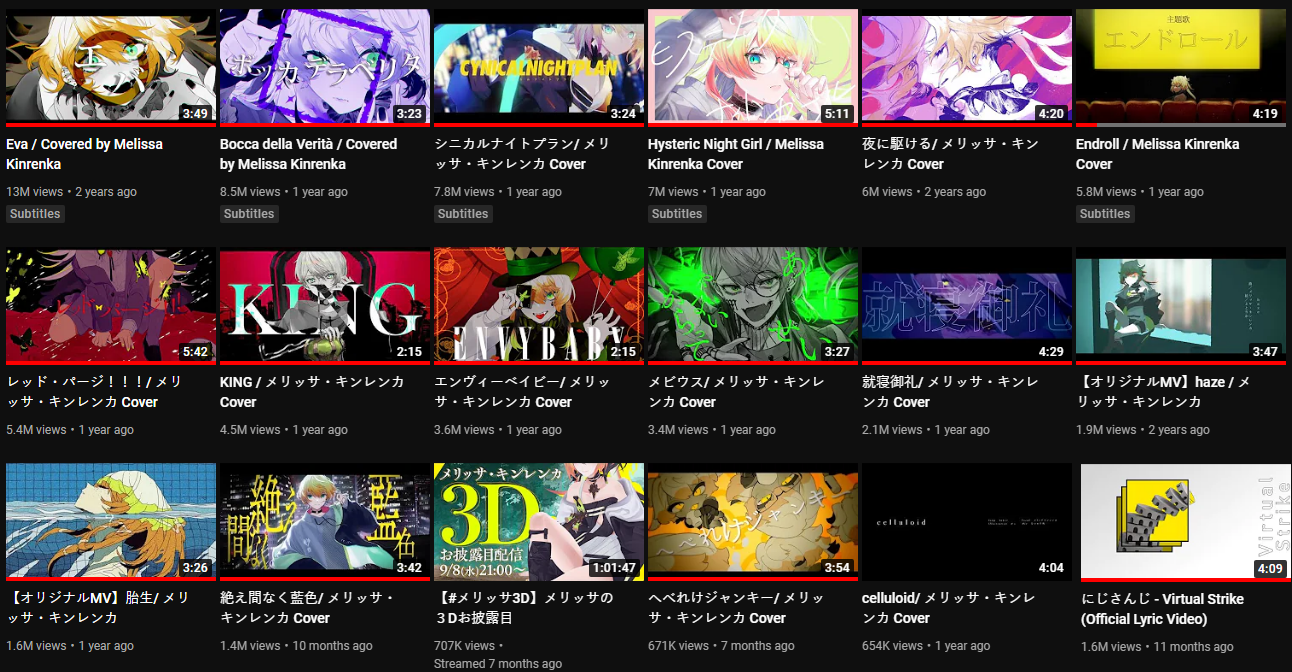Open the Virtual Strike lyric video thumbnail

point(1180,522)
